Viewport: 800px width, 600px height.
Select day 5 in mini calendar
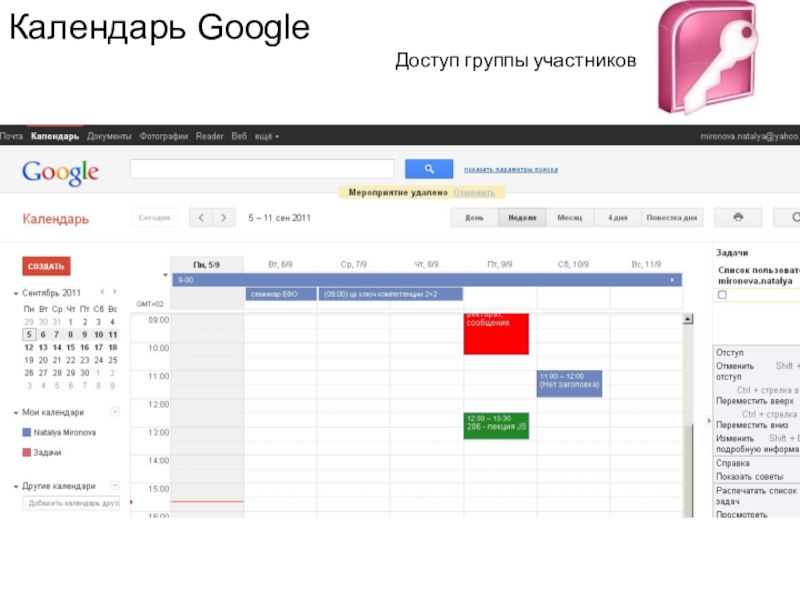(x=29, y=335)
